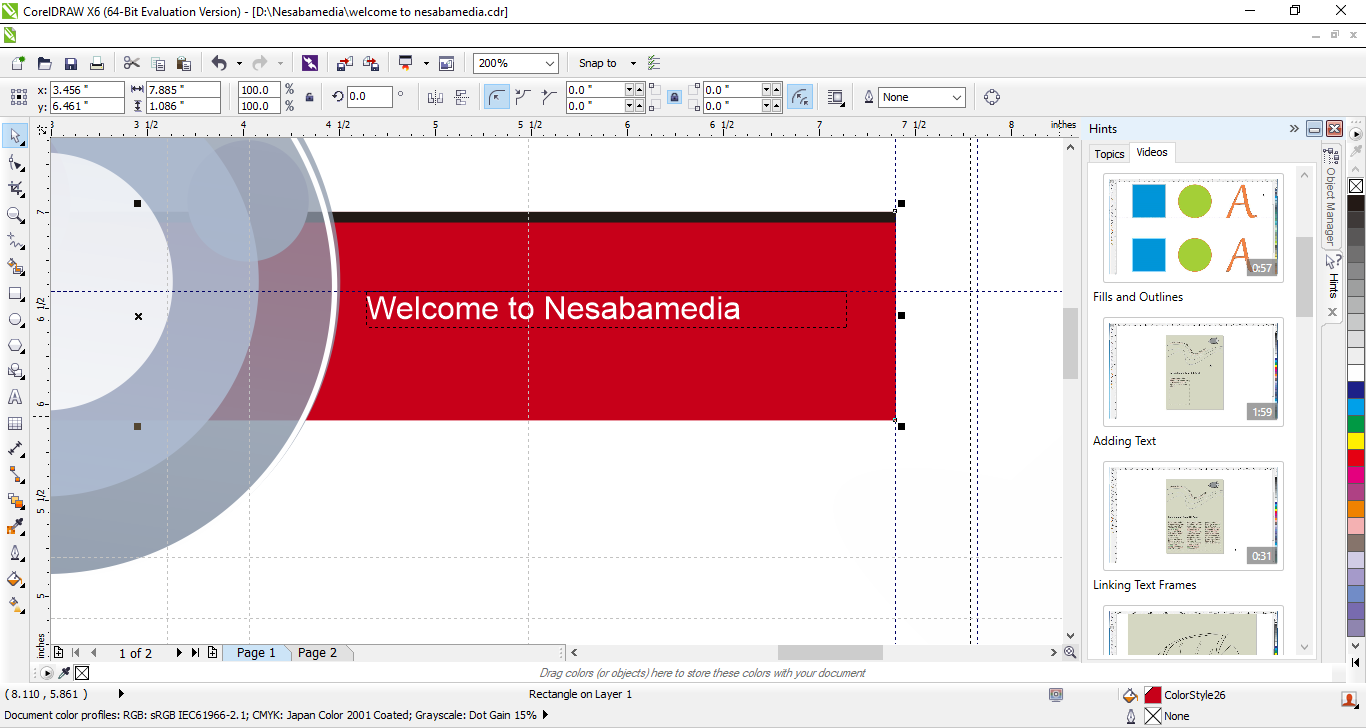Screen dimensions: 1366x728
Task: Toggle the edit corners together lock
Action: click(x=674, y=97)
